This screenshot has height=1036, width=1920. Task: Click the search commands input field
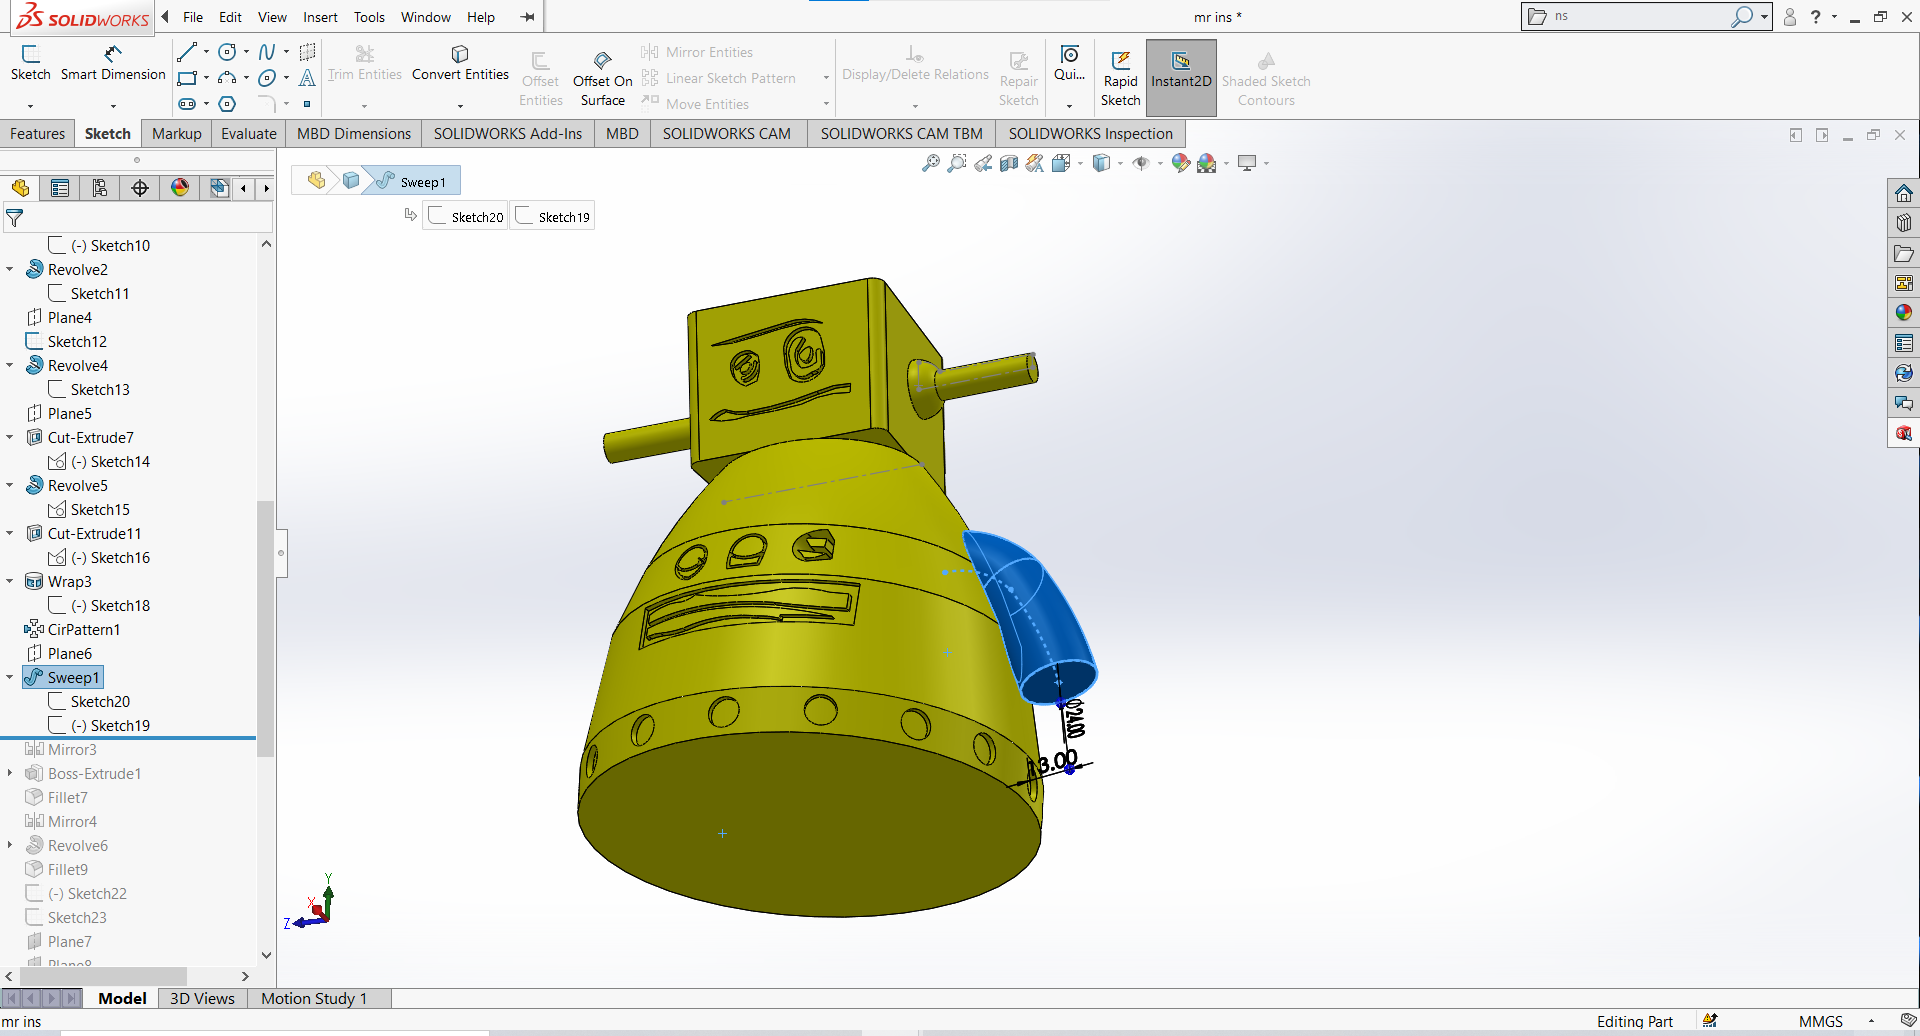pyautogui.click(x=1640, y=16)
